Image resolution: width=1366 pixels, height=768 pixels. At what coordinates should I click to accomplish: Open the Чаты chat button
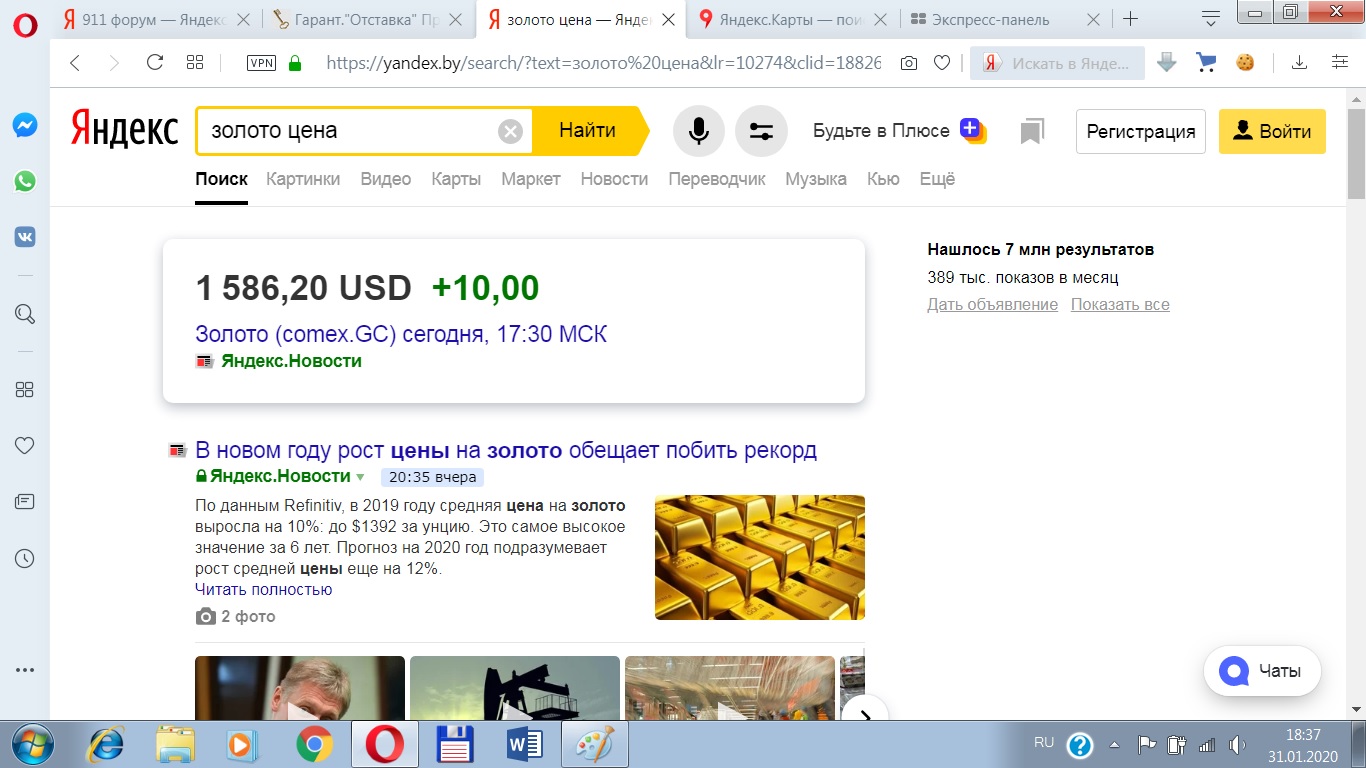click(1262, 671)
